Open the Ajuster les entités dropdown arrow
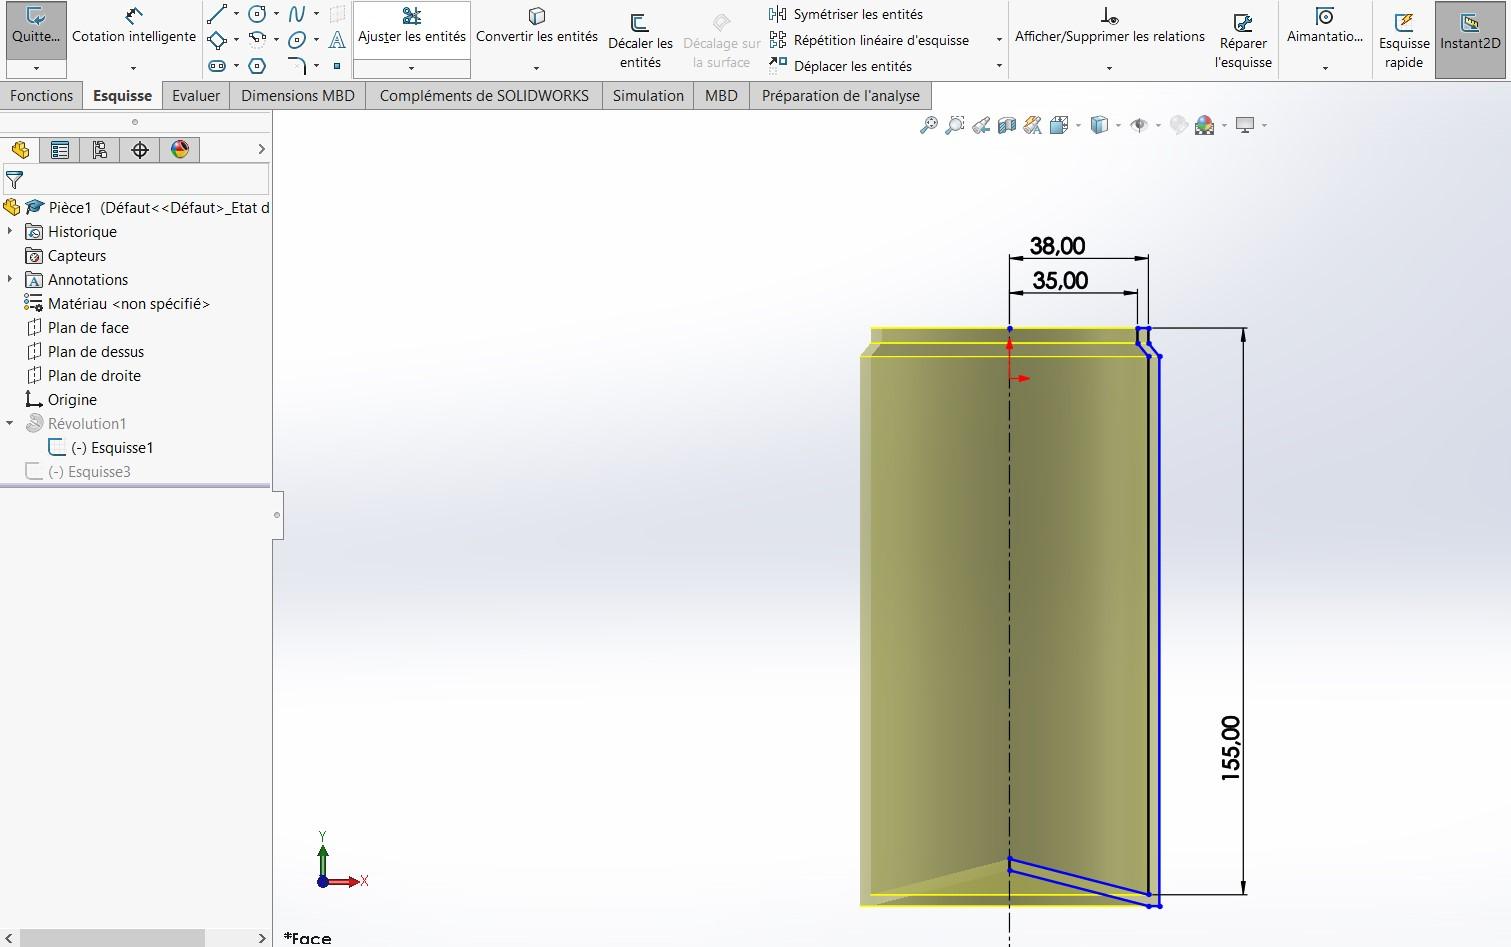 pos(411,68)
